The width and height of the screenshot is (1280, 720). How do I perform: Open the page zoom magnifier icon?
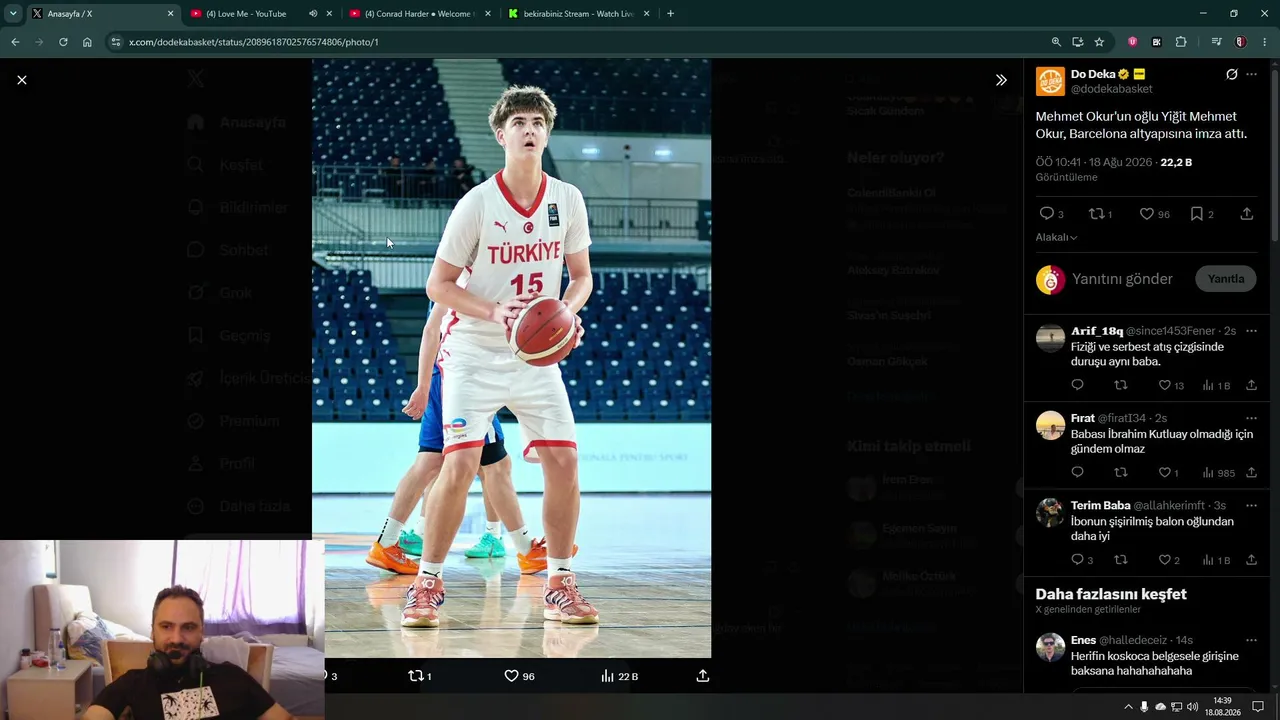1056,42
